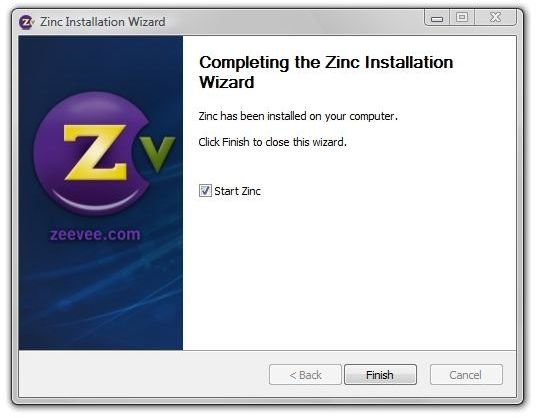536x418 pixels.
Task: Close the wizard using the X button
Action: [496, 17]
